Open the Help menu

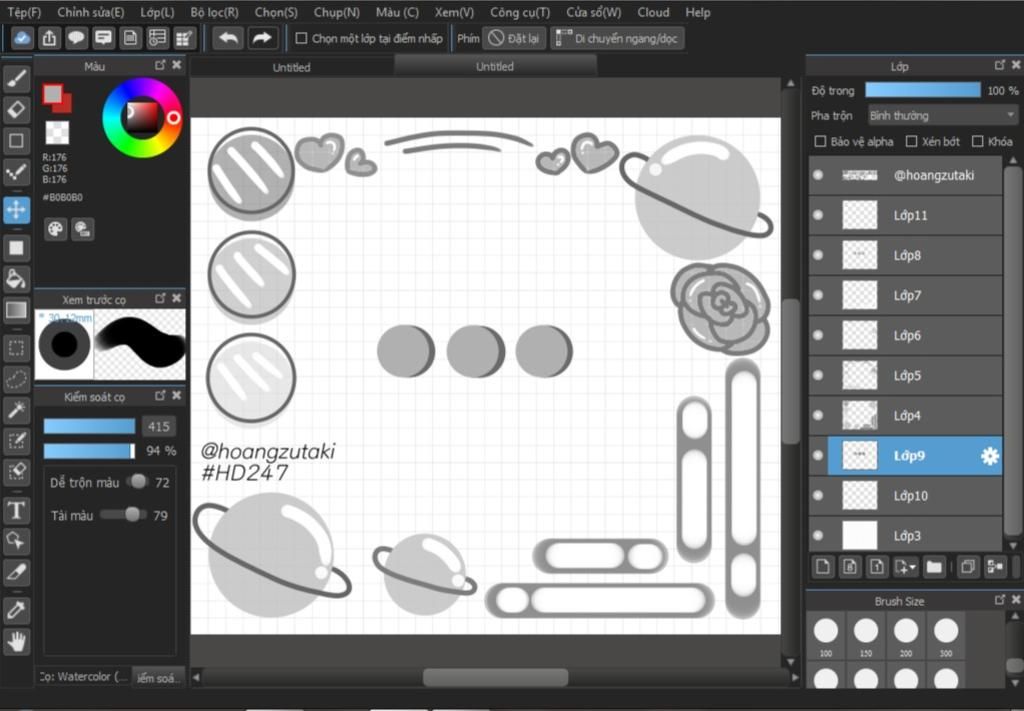click(697, 12)
